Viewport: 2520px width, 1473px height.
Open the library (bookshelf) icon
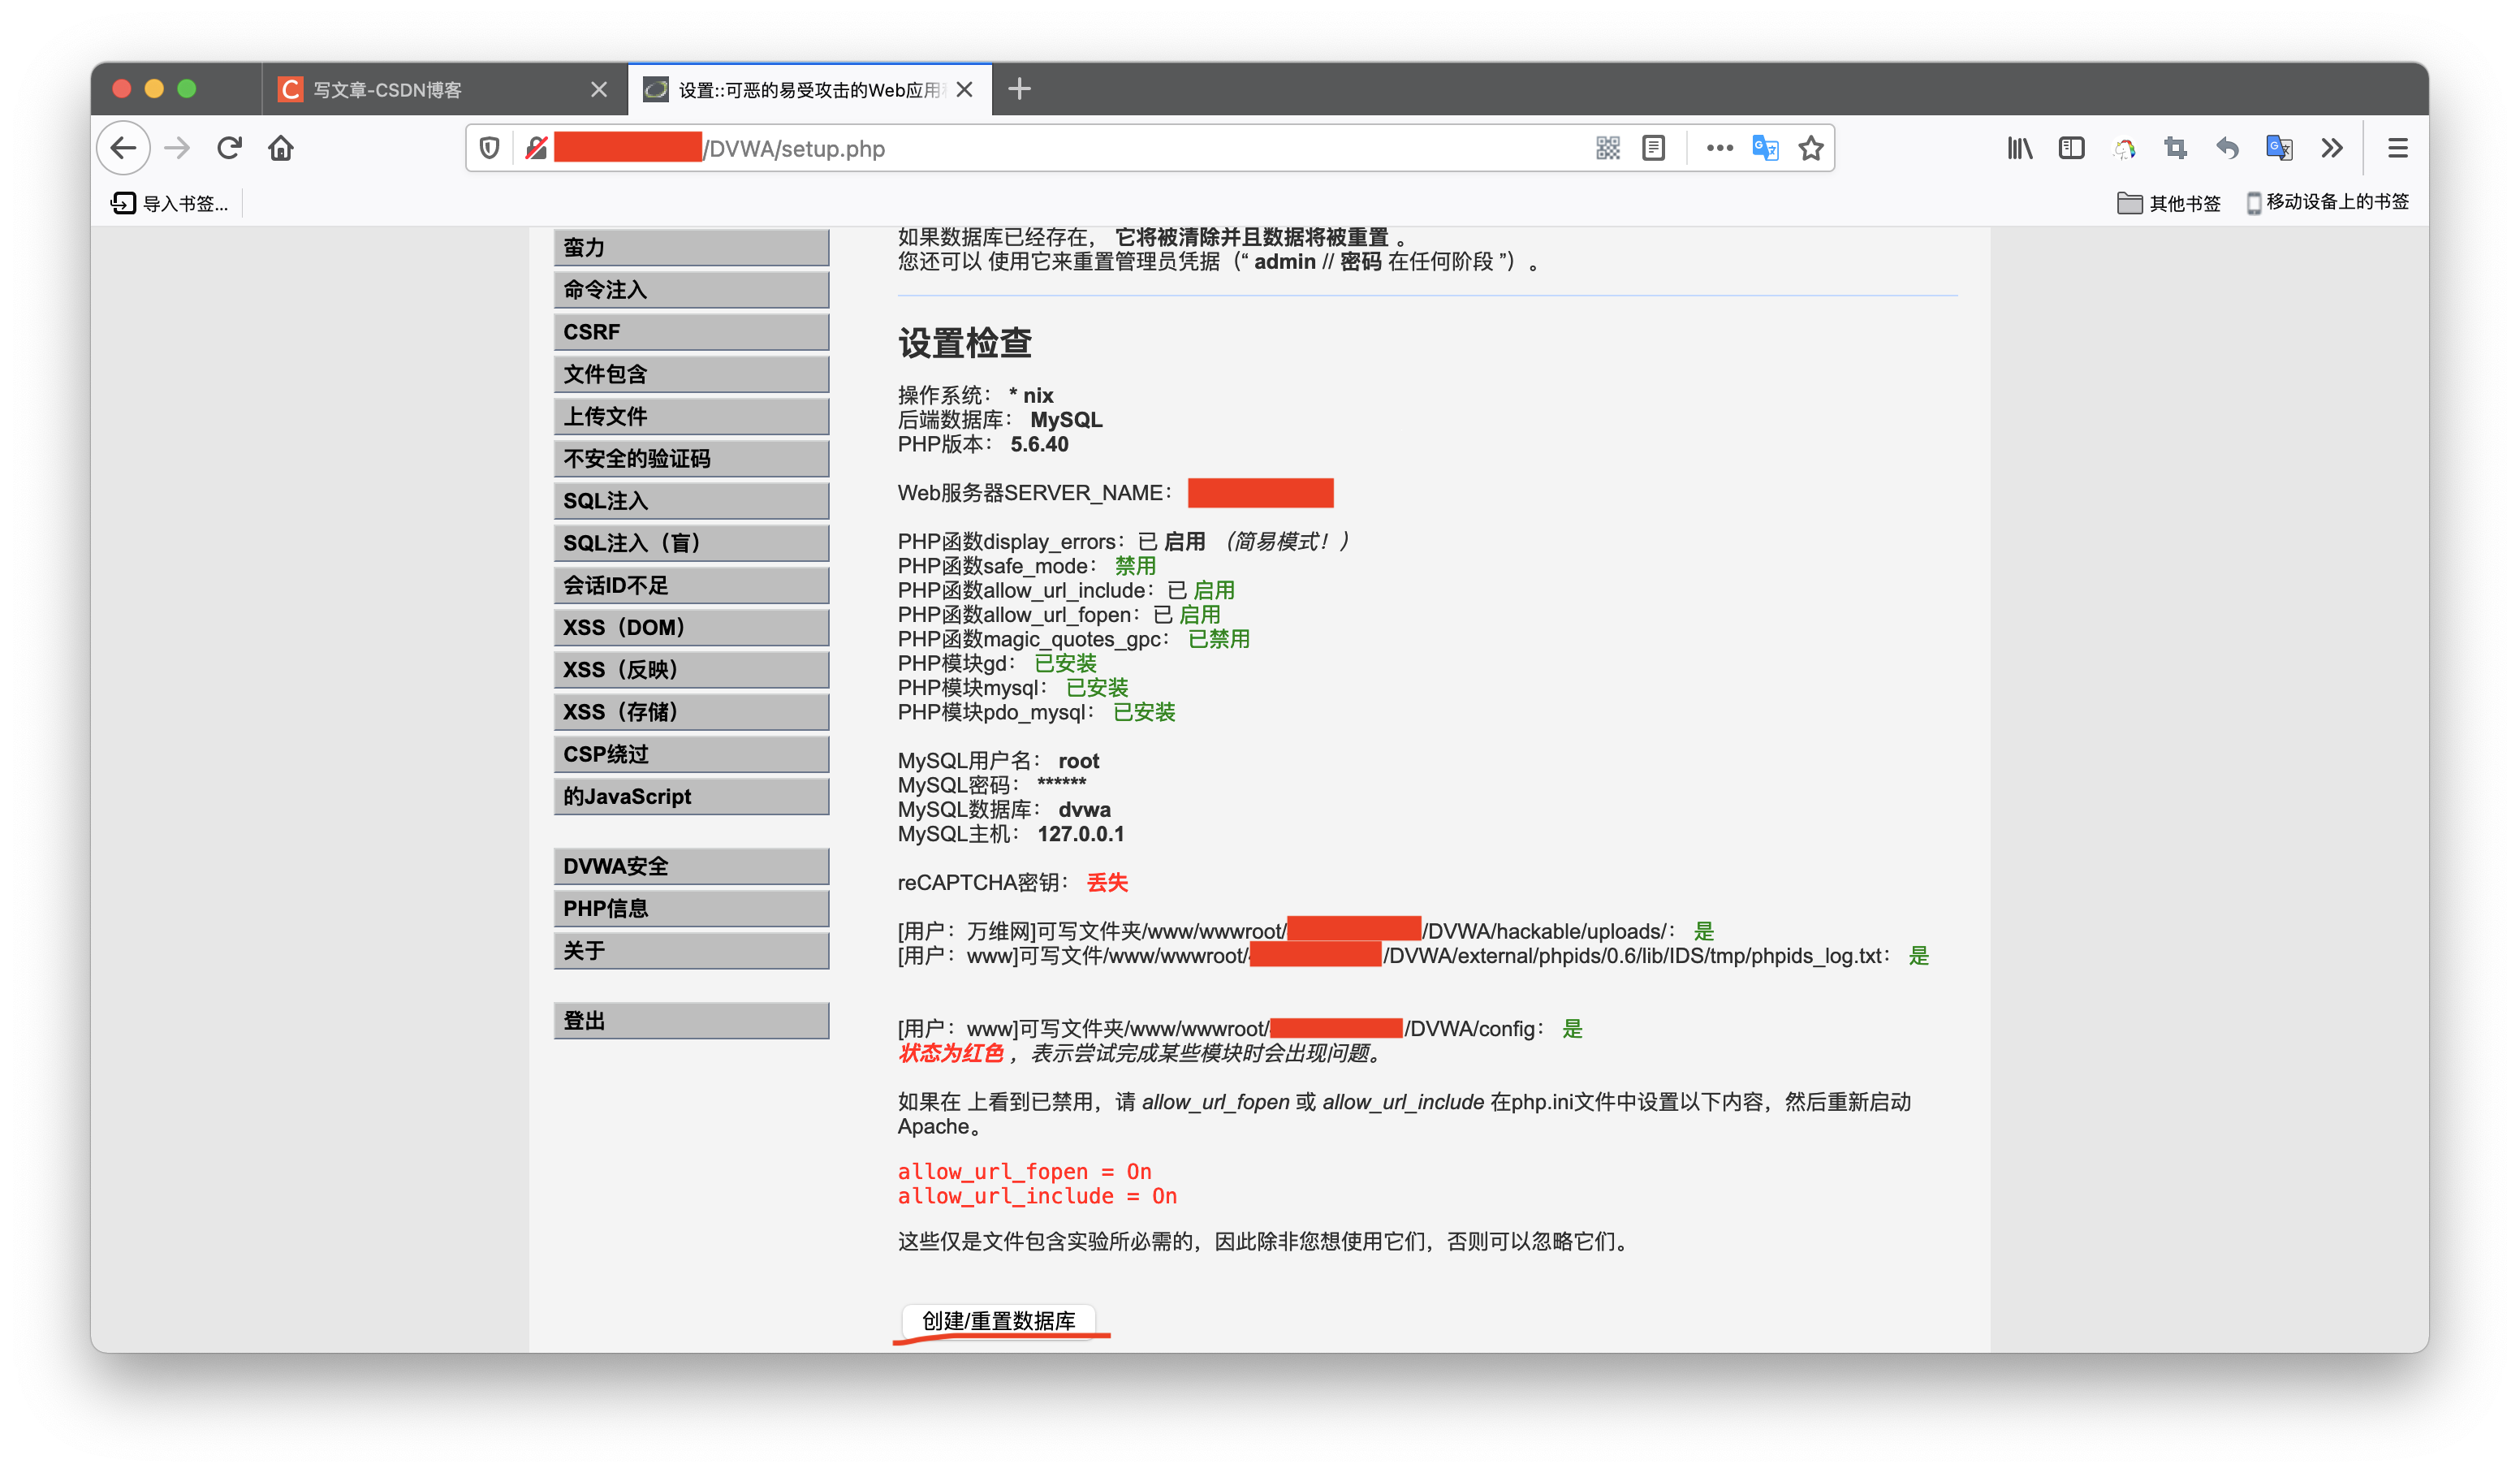(2020, 148)
